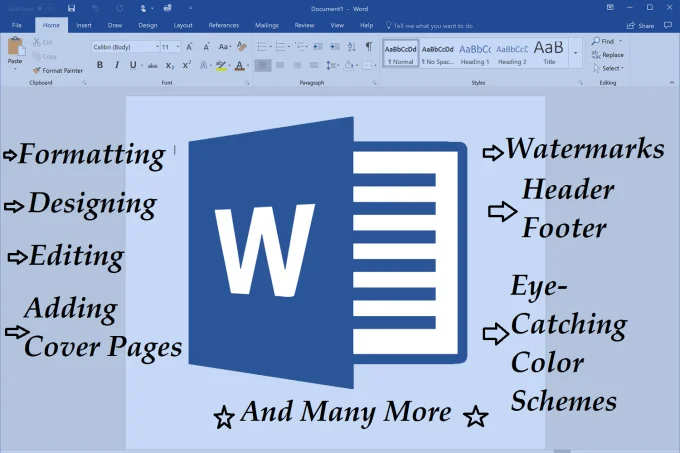Switch to the References tab
The image size is (680, 453).
pos(224,25)
